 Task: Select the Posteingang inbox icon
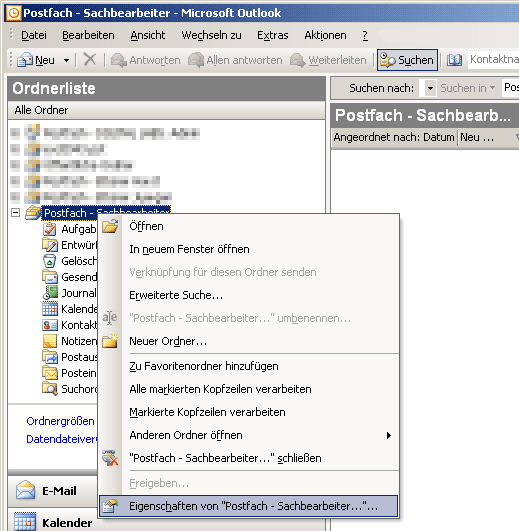[50, 373]
